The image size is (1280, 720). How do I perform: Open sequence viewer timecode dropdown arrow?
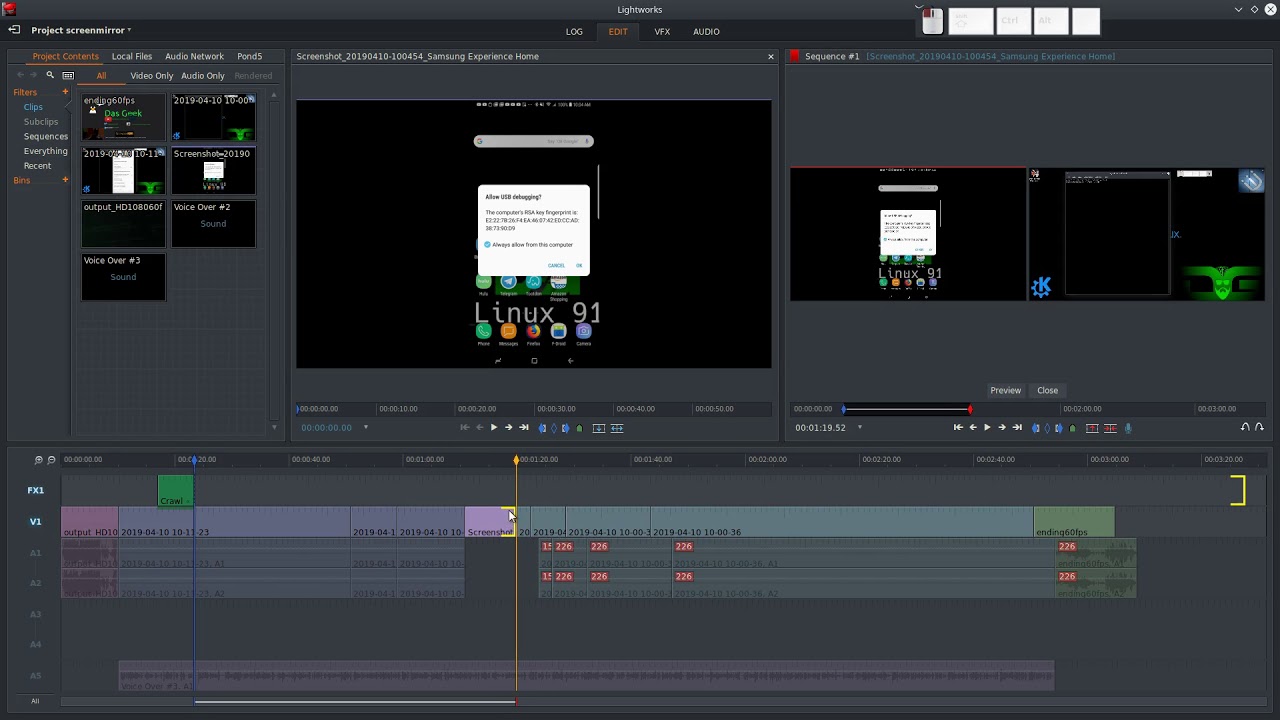pos(859,428)
